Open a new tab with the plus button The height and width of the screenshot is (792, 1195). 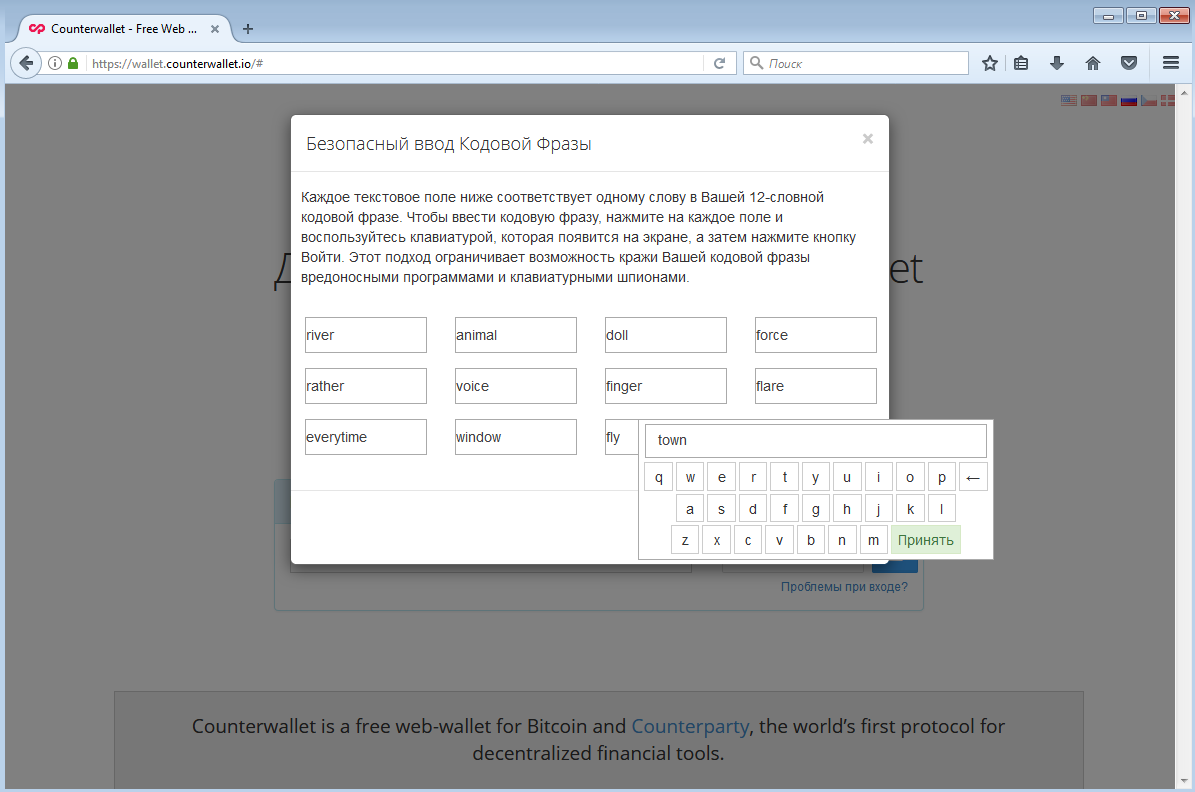pos(248,29)
